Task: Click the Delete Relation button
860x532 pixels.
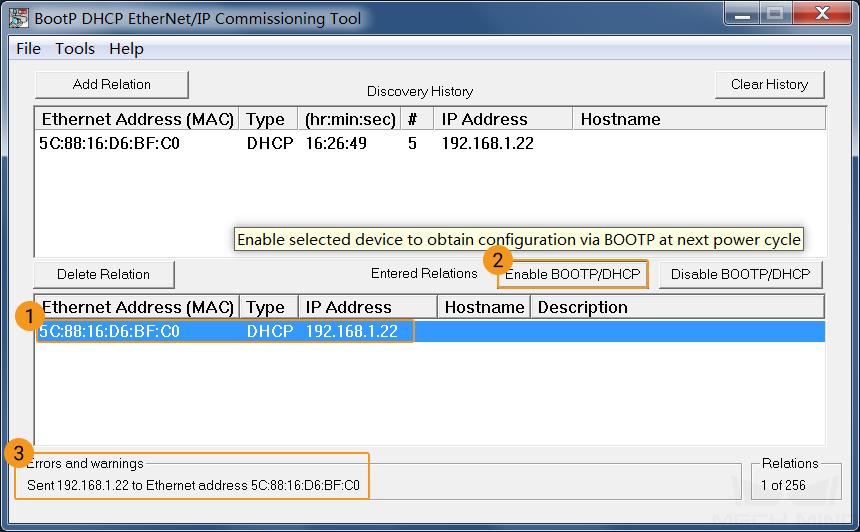Action: pos(104,274)
